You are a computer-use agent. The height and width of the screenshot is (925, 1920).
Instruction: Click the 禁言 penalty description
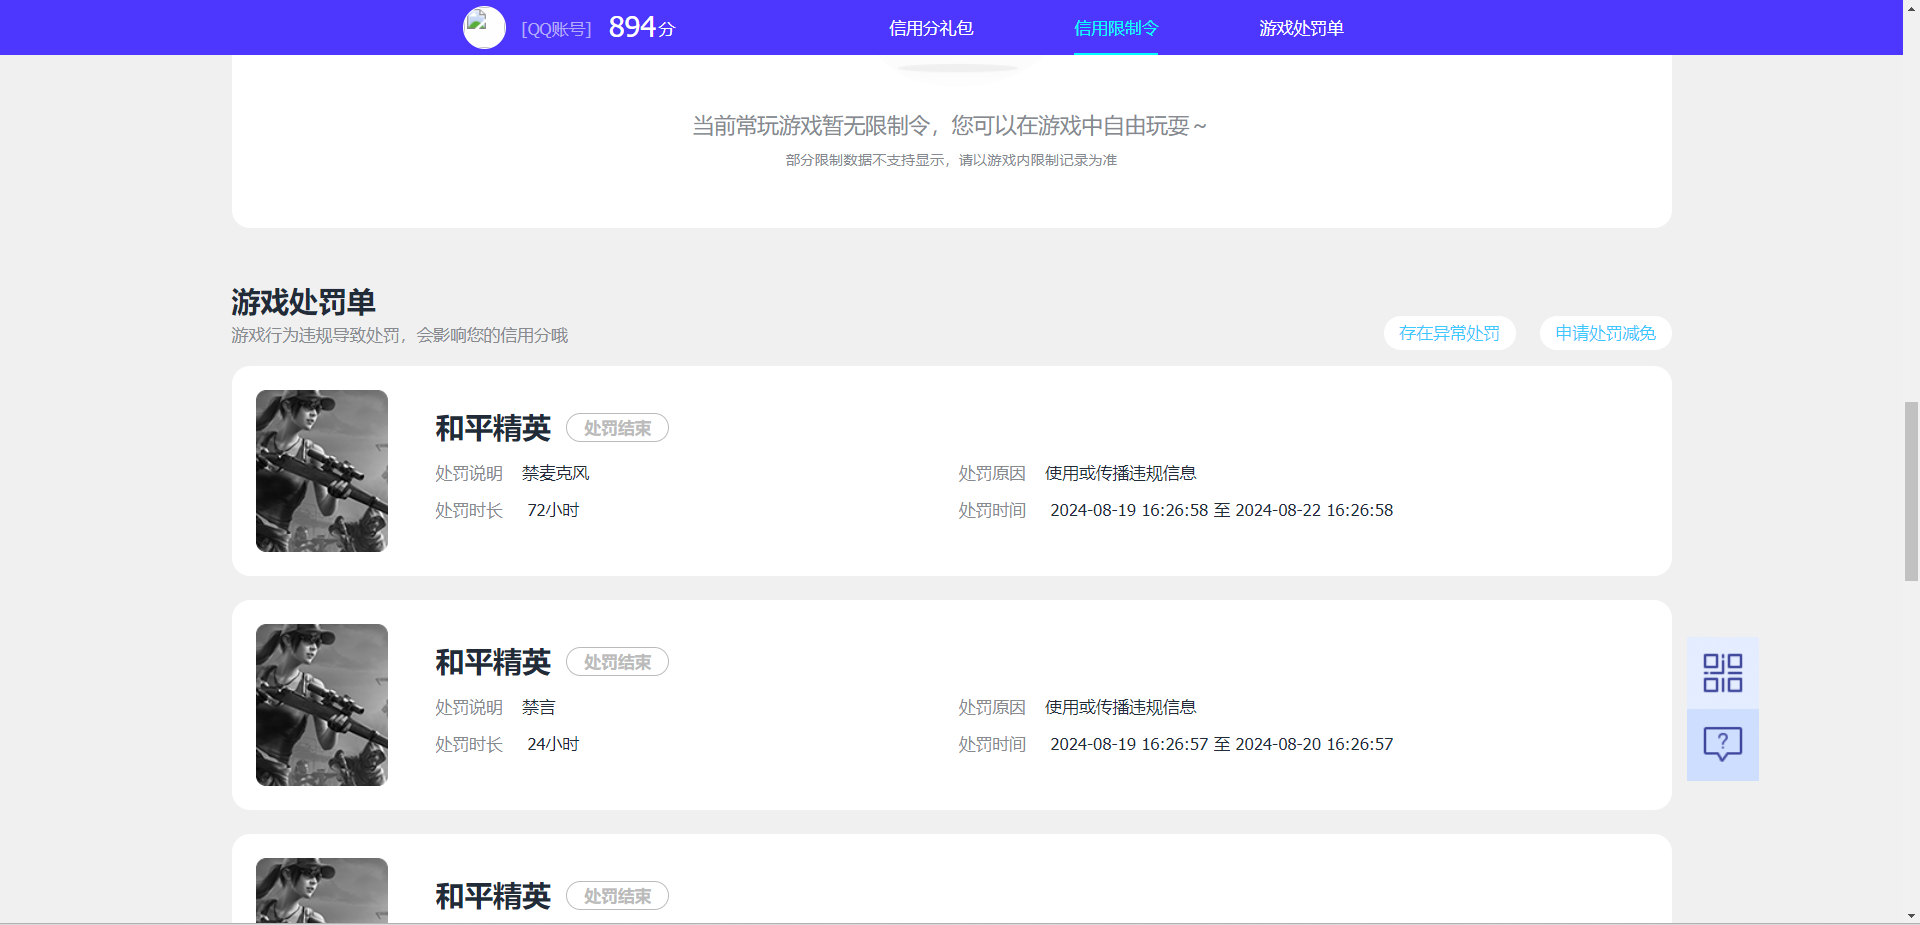pyautogui.click(x=538, y=707)
